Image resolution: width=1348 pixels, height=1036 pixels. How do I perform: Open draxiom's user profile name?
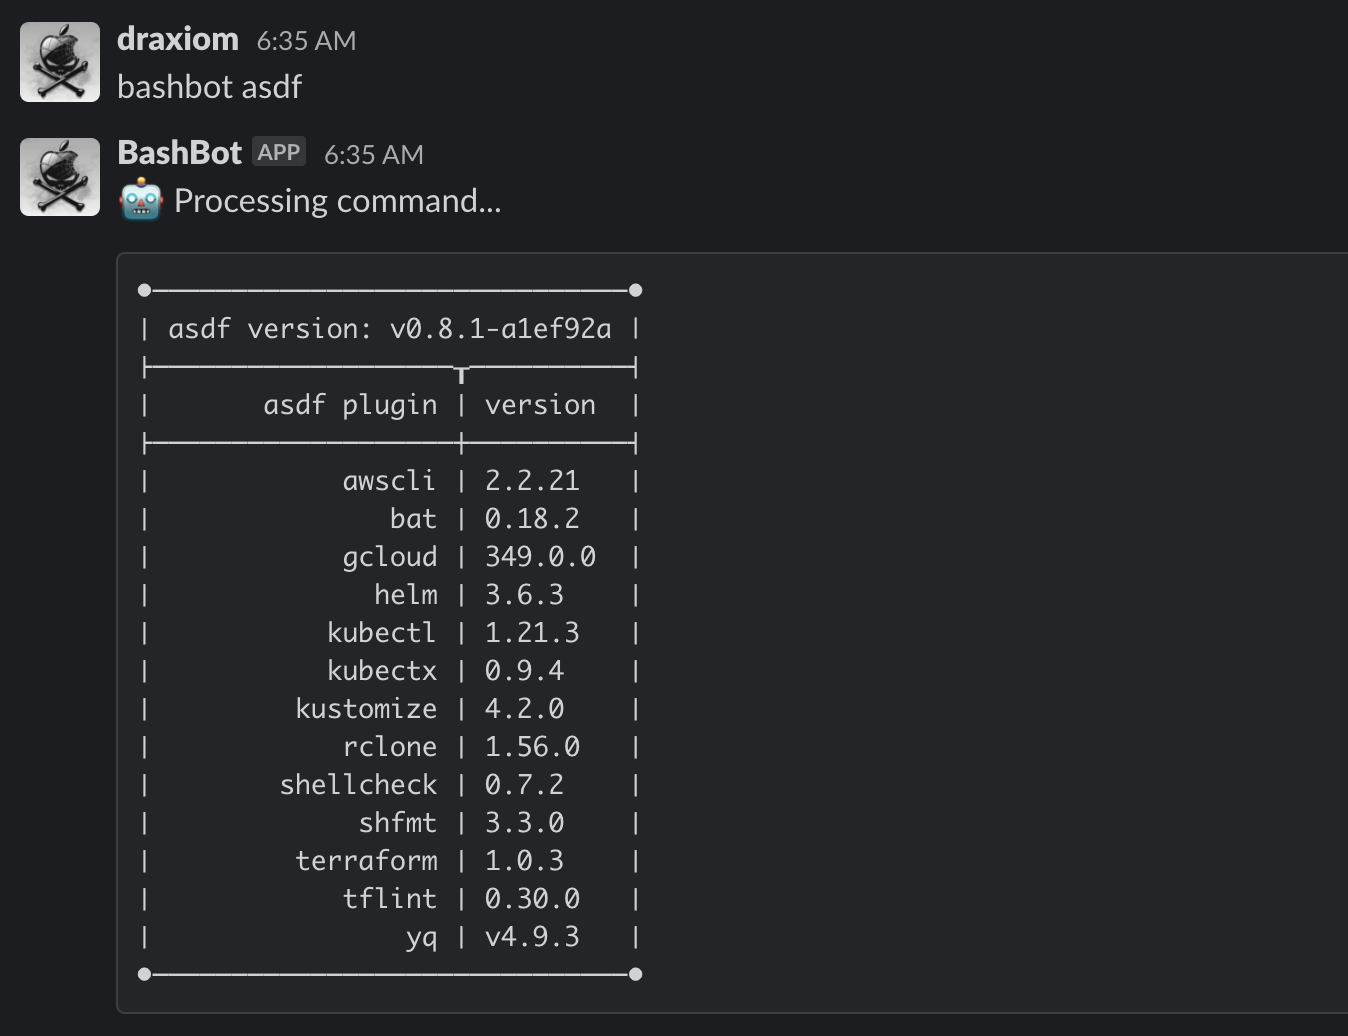point(178,39)
